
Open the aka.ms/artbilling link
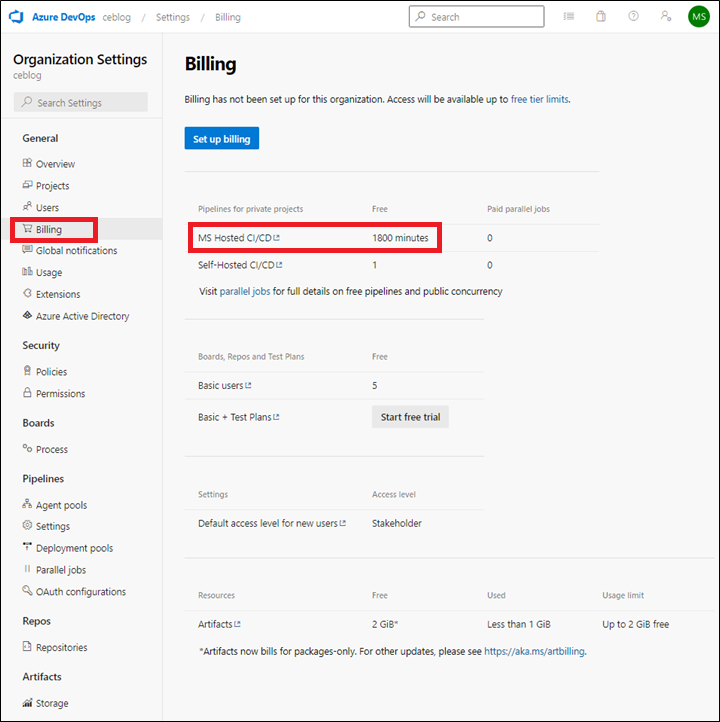click(534, 651)
